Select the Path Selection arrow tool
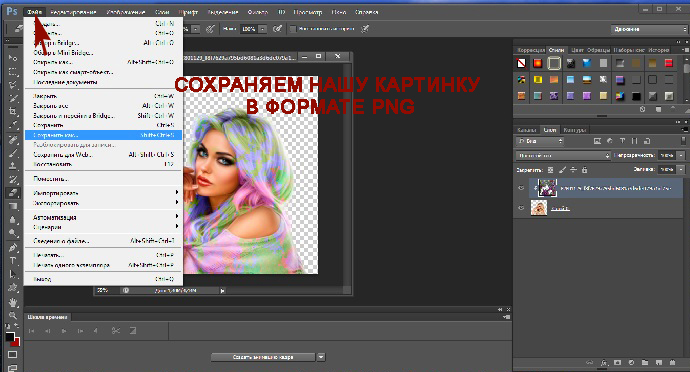Image resolution: width=690 pixels, height=372 pixels. tap(13, 274)
